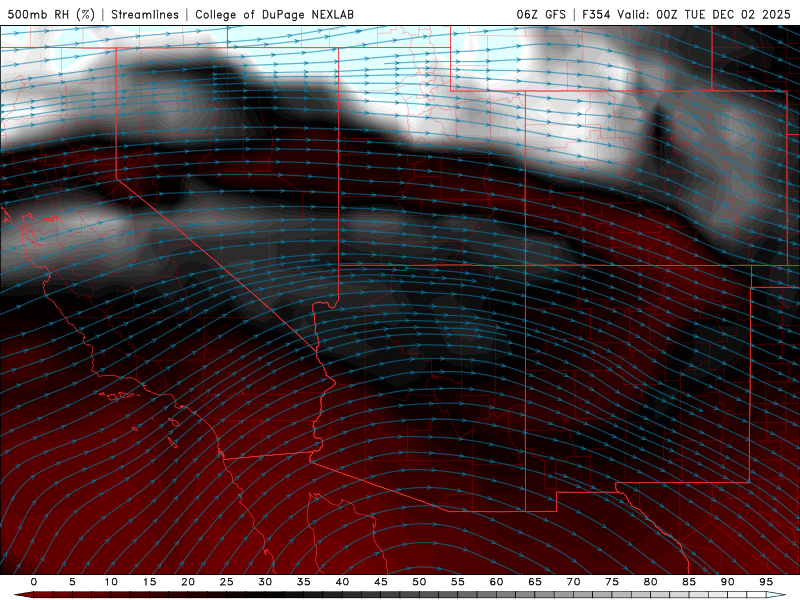Image resolution: width=800 pixels, height=600 pixels.
Task: Click the '06Z GFS' model run label
Action: click(541, 14)
